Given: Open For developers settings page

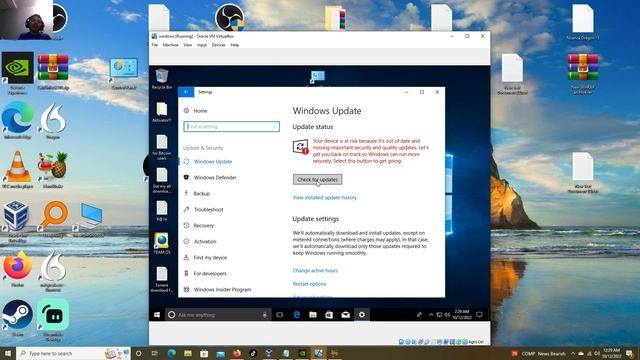Looking at the screenshot, I should [210, 273].
